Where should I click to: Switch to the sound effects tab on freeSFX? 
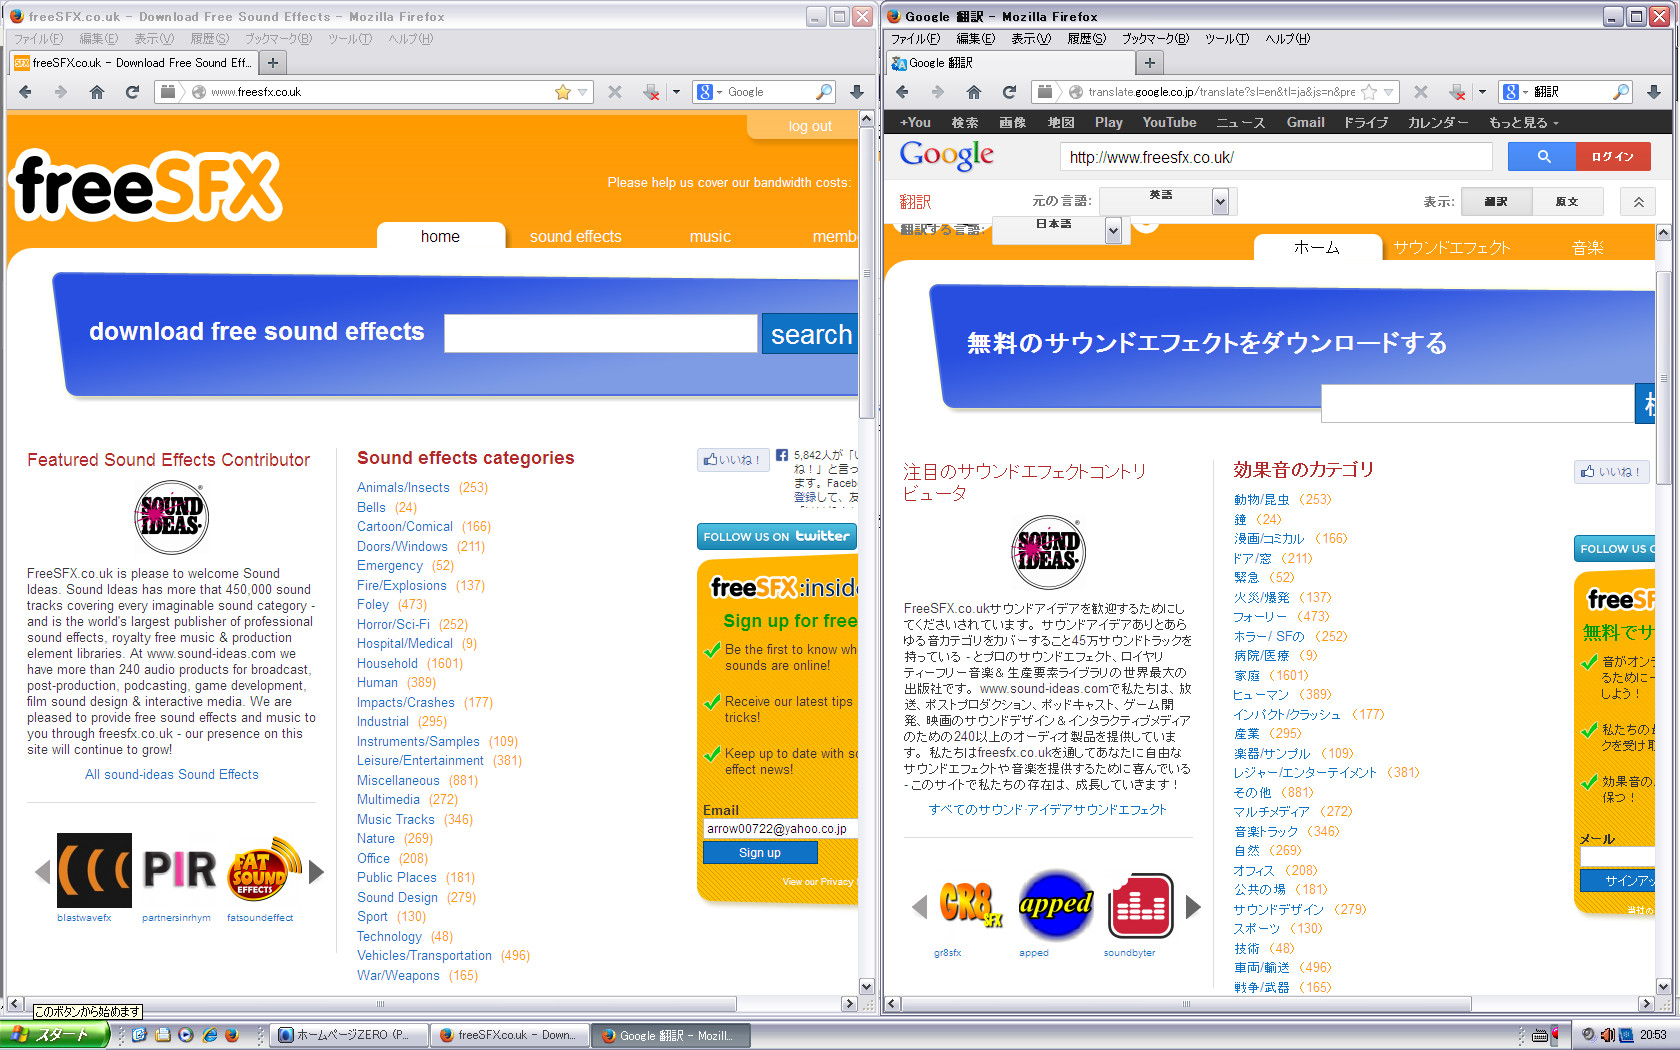click(575, 236)
